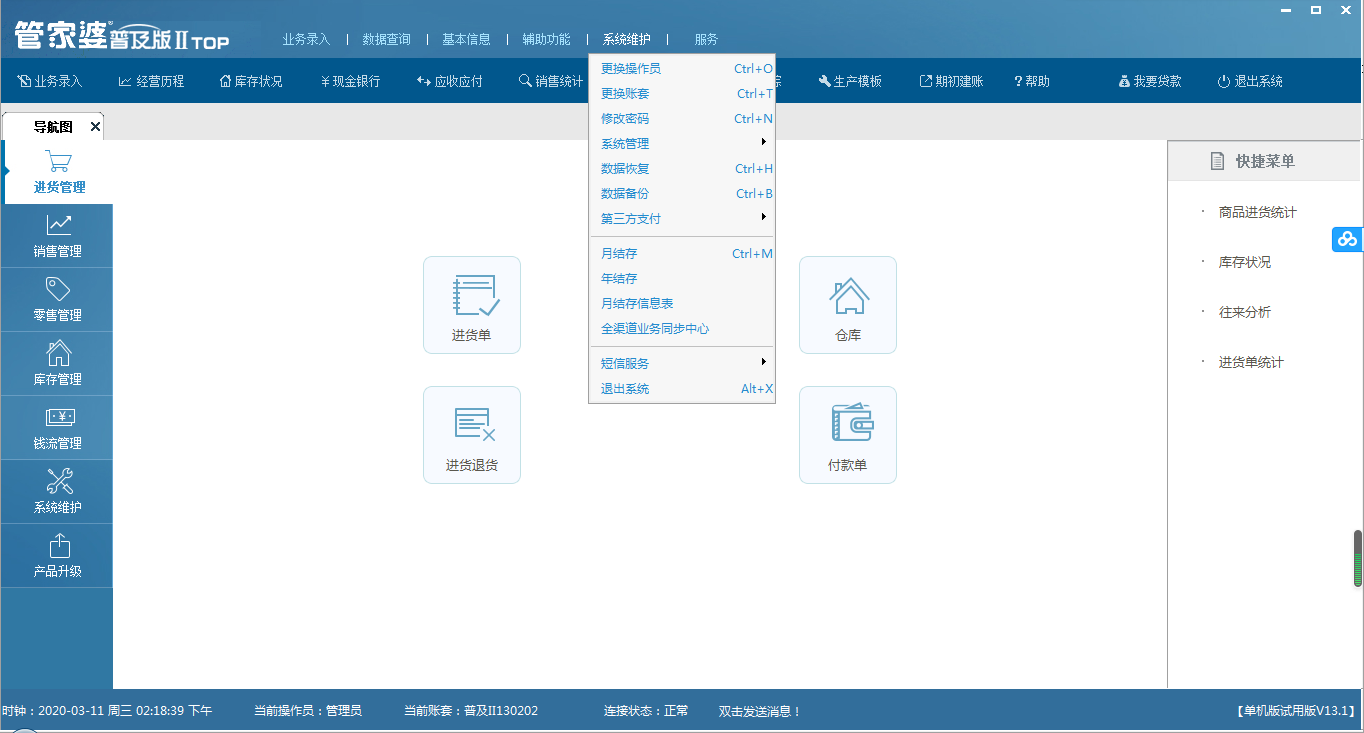Open the 付款单 payment order icon
The height and width of the screenshot is (733, 1364).
pyautogui.click(x=847, y=434)
